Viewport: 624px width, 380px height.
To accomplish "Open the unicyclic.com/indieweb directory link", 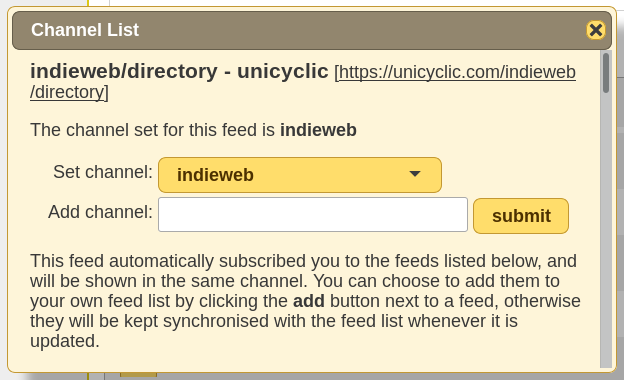I will (x=457, y=72).
